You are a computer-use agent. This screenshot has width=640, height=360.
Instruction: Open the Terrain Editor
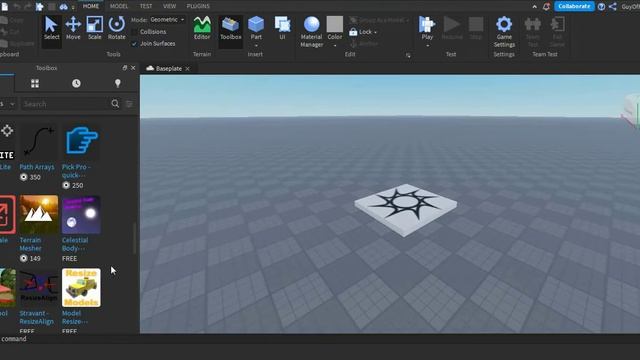(x=202, y=29)
